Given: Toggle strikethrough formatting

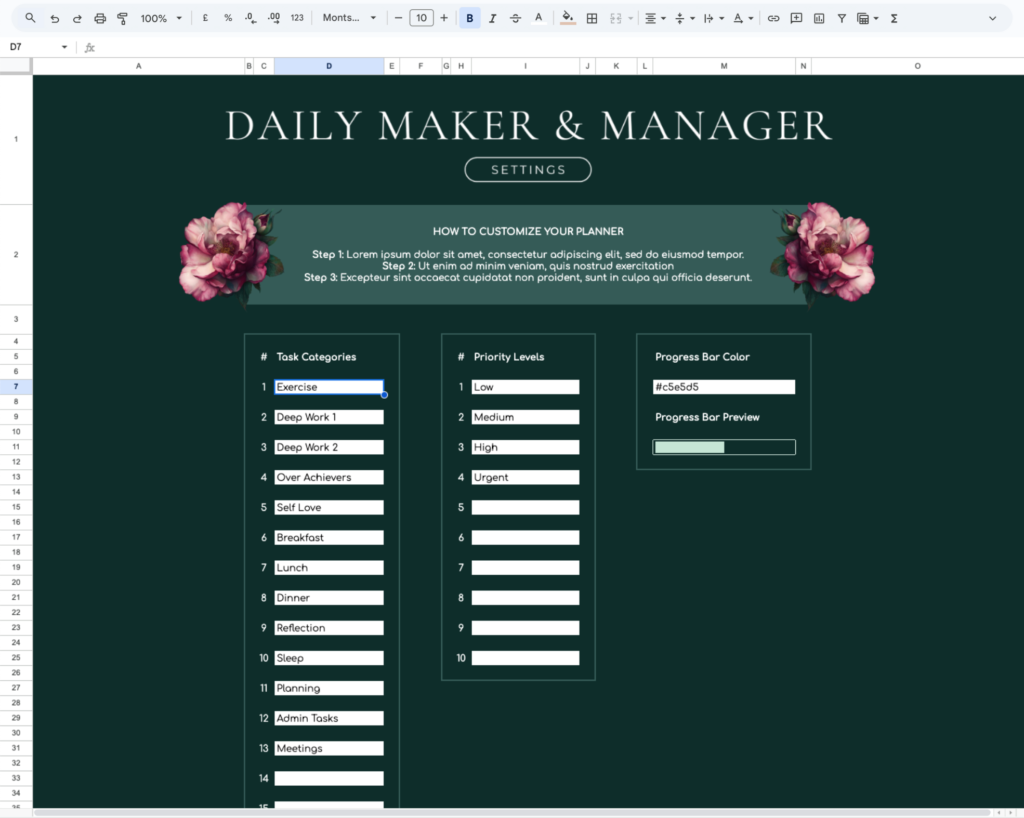Looking at the screenshot, I should pos(516,17).
